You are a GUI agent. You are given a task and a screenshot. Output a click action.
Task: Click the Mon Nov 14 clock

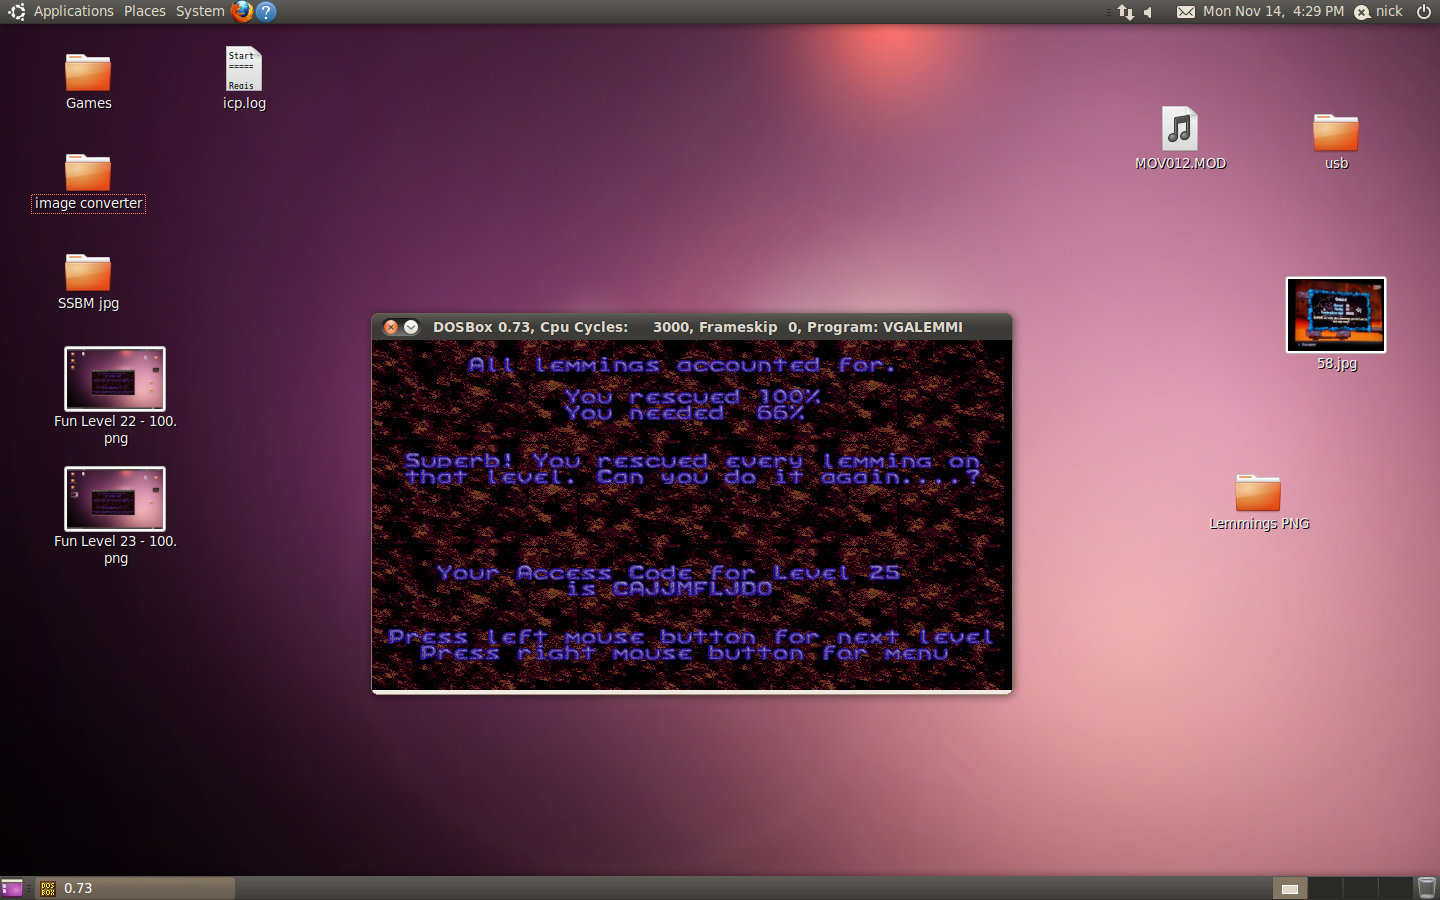click(x=1273, y=11)
